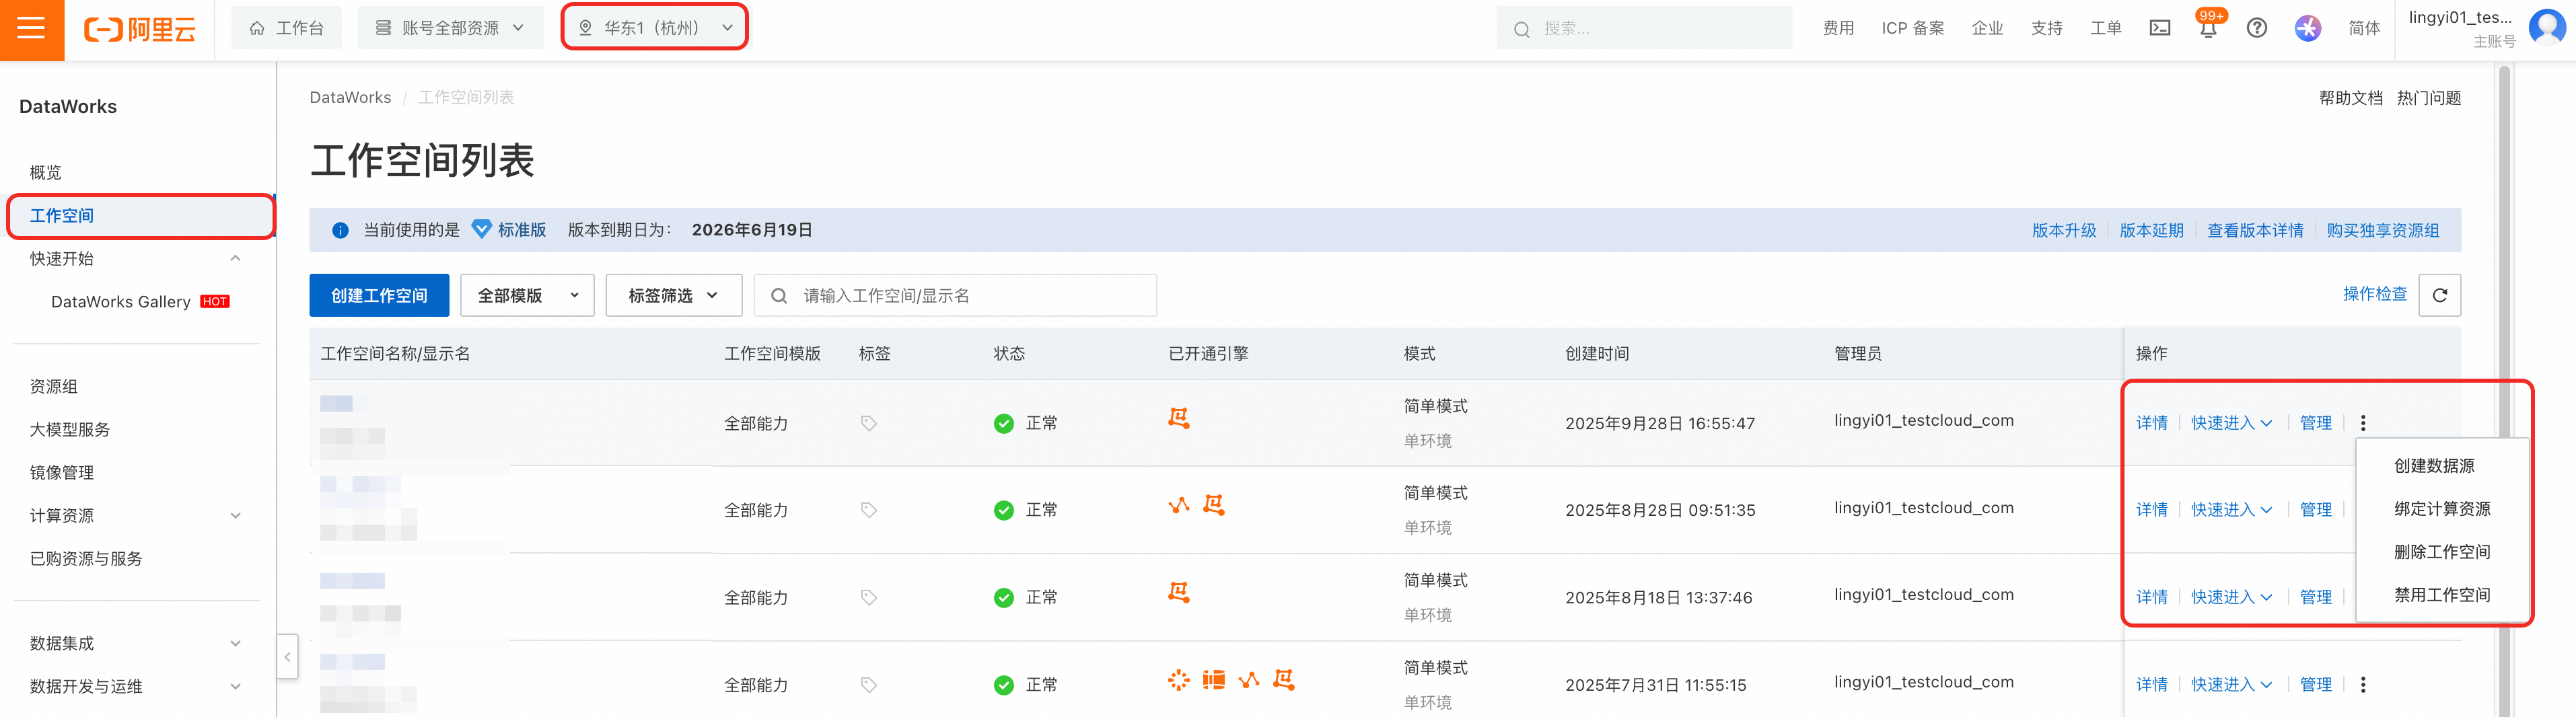The height and width of the screenshot is (717, 2576).
Task: Click the engine icon in the 2025年8月18日 row
Action: [1179, 592]
